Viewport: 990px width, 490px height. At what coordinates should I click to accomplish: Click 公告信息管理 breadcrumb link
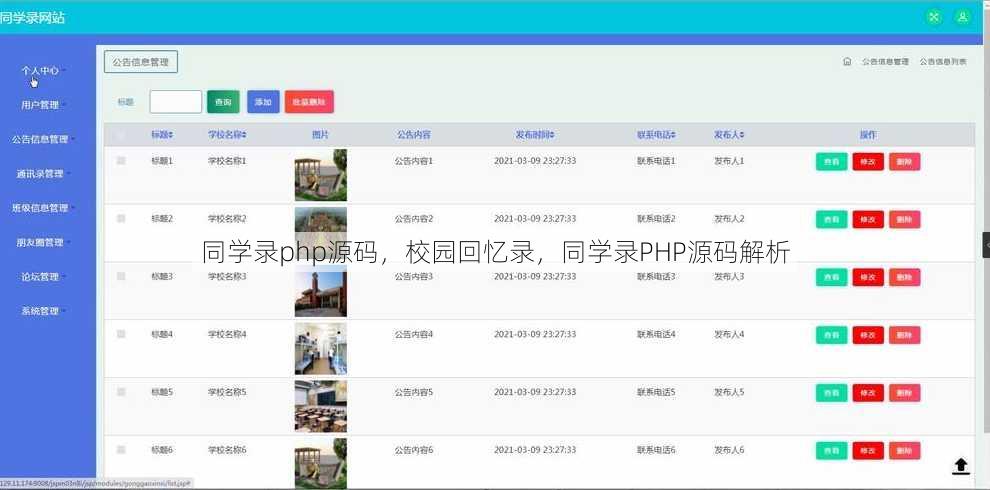pyautogui.click(x=885, y=62)
